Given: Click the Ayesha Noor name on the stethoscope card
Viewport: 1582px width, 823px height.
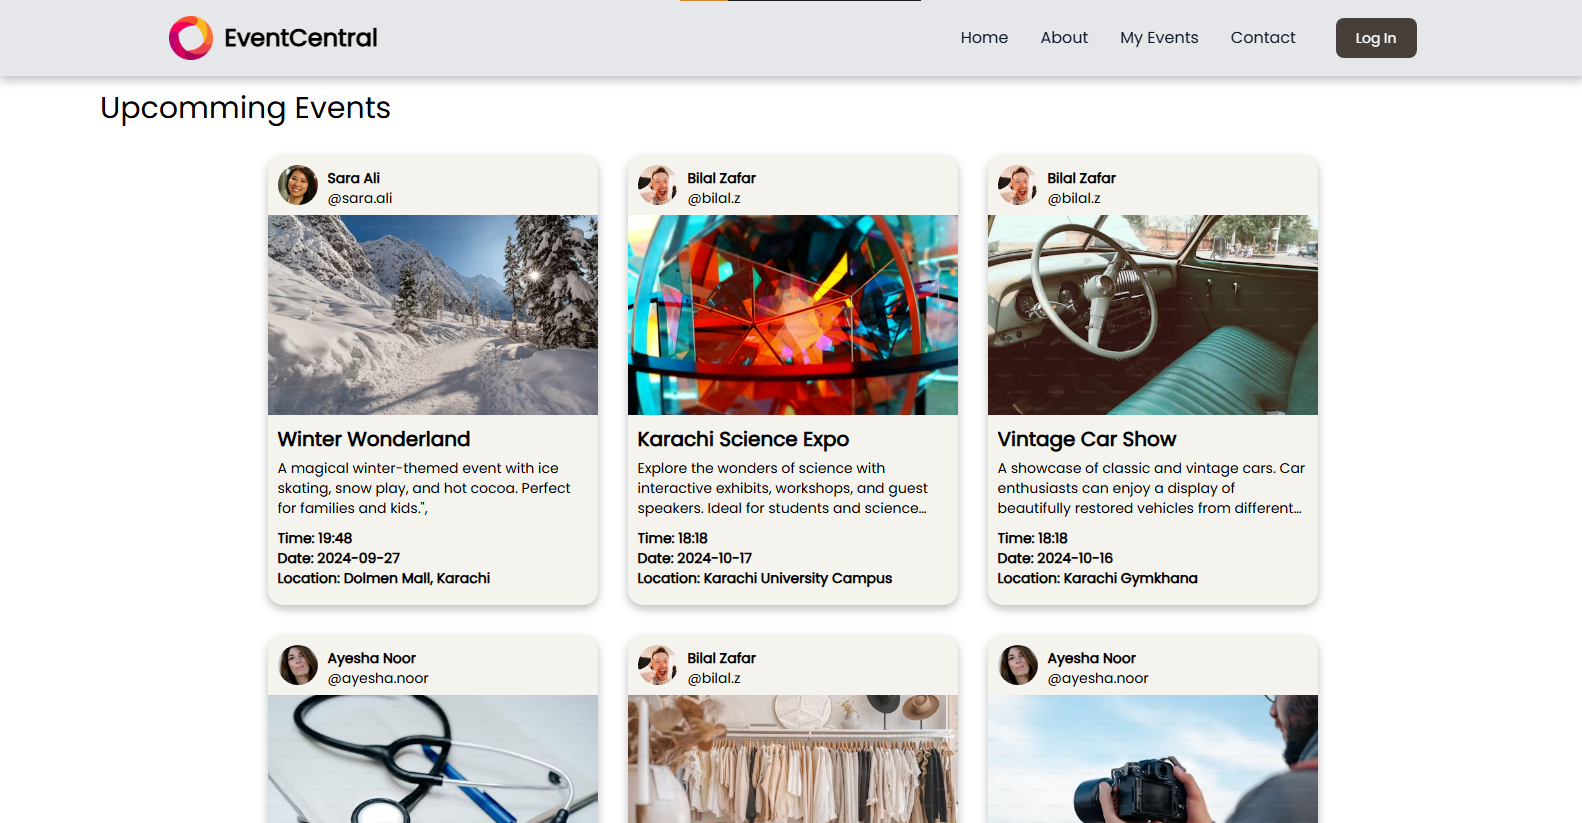Looking at the screenshot, I should pos(372,658).
